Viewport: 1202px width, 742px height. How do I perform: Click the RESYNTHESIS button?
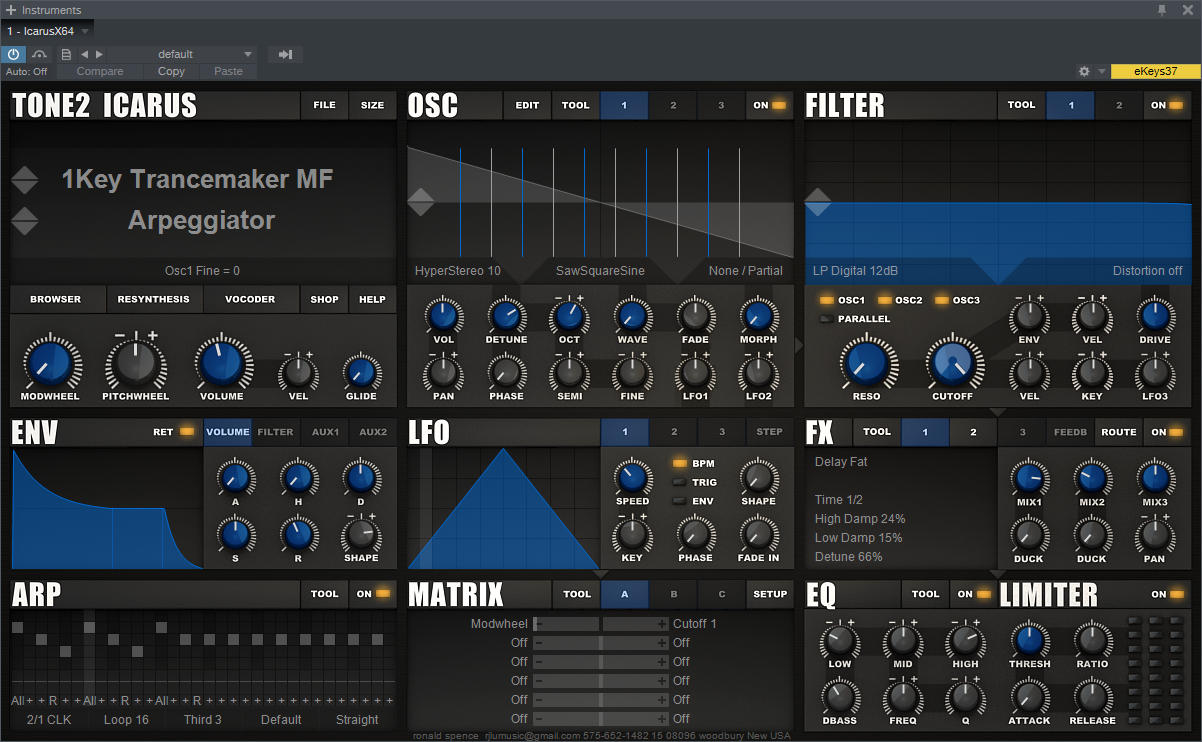point(153,299)
